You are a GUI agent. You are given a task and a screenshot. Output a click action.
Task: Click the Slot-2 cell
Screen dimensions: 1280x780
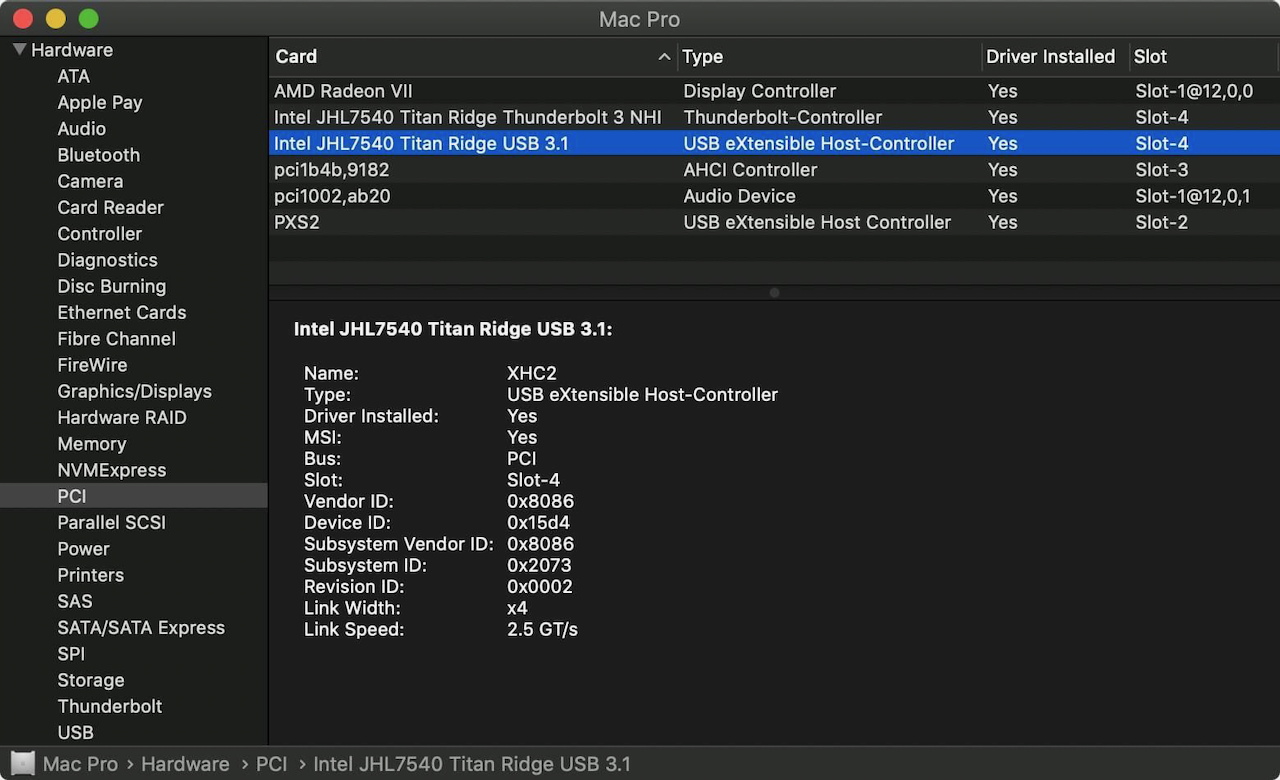pyautogui.click(x=1162, y=222)
